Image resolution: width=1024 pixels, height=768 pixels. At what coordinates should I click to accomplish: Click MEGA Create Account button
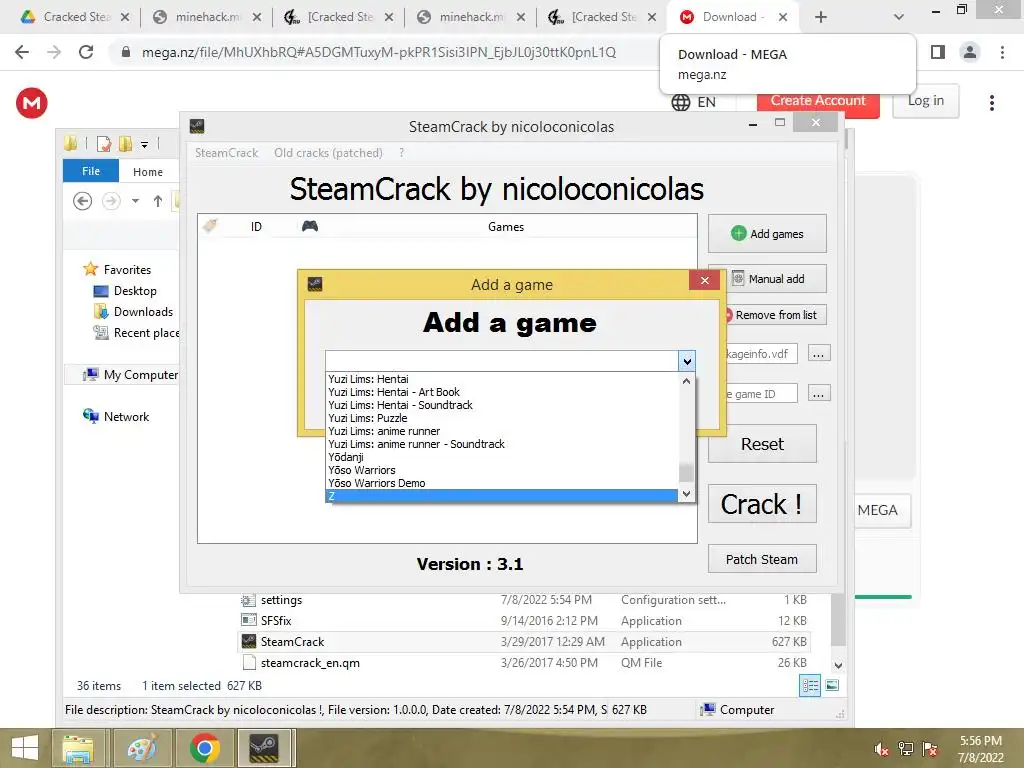(x=818, y=101)
